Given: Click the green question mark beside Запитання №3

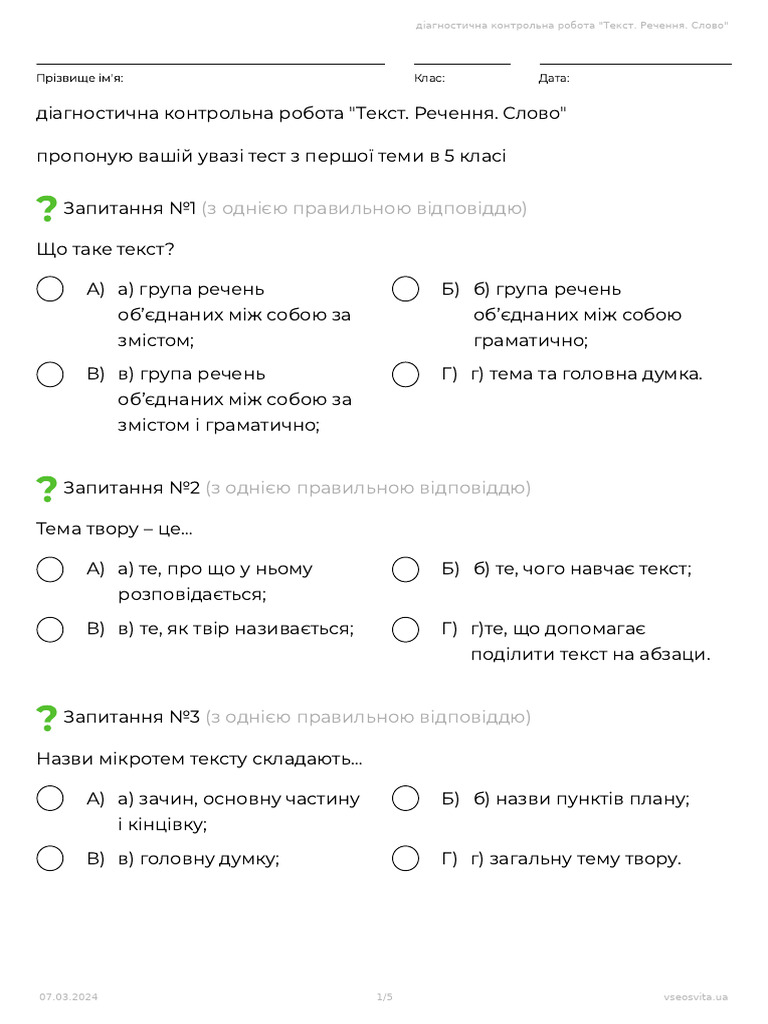Looking at the screenshot, I should point(46,718).
